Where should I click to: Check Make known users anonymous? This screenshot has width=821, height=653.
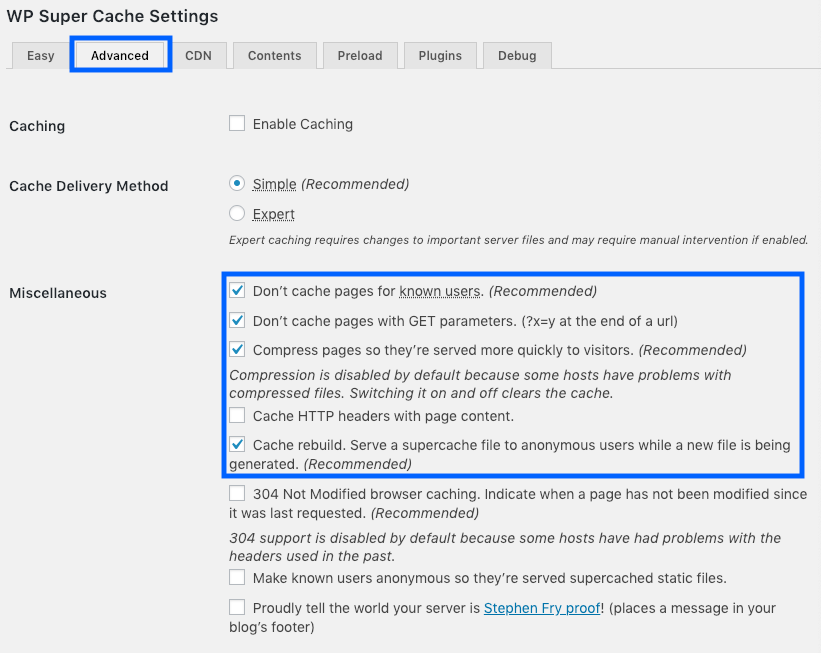(x=237, y=578)
